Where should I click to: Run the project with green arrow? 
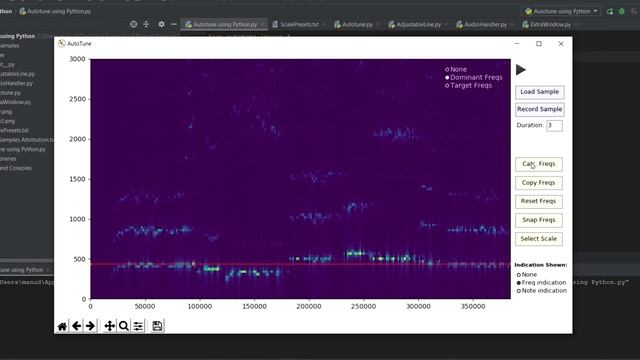tap(610, 11)
